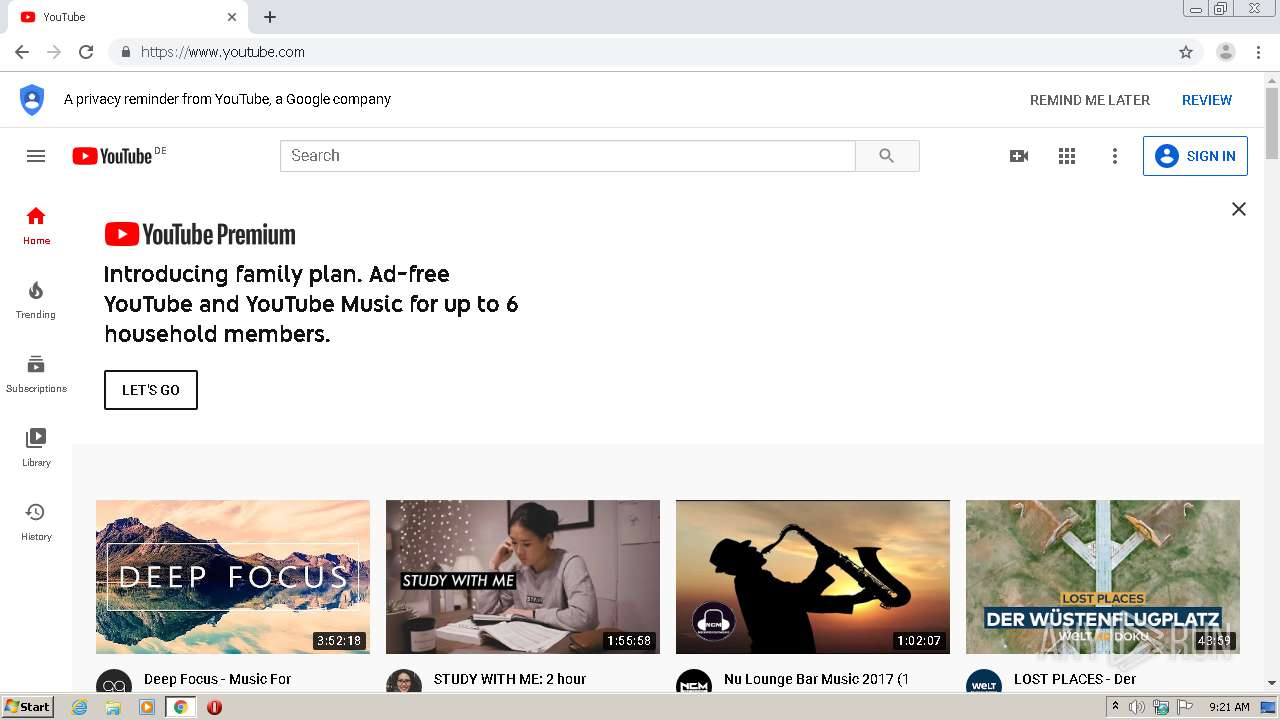This screenshot has height=720, width=1280.
Task: Open the taskbar file explorer folder
Action: (113, 707)
